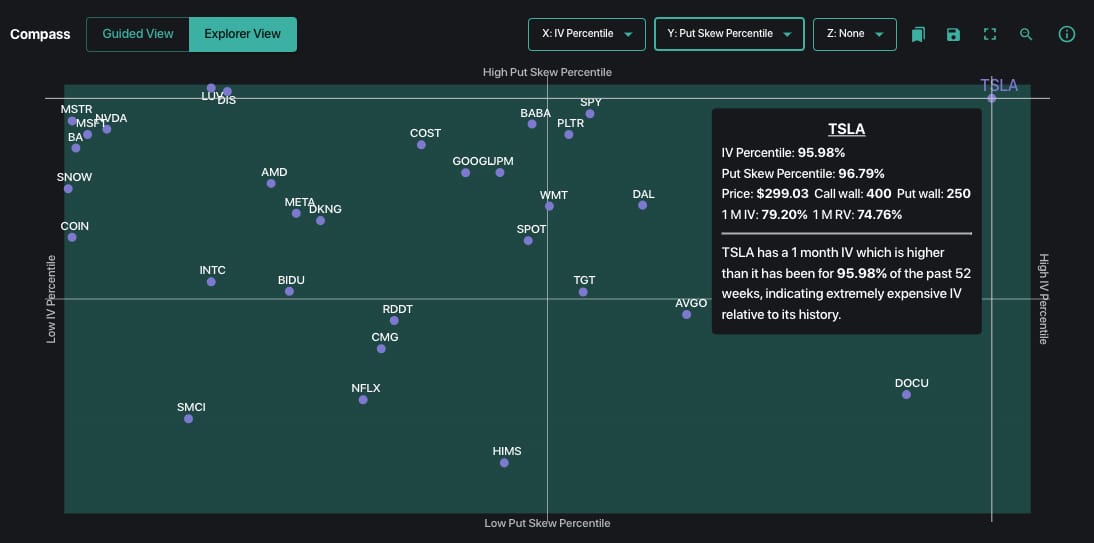
Task: Click the TSLA tooltip heading
Action: point(846,129)
